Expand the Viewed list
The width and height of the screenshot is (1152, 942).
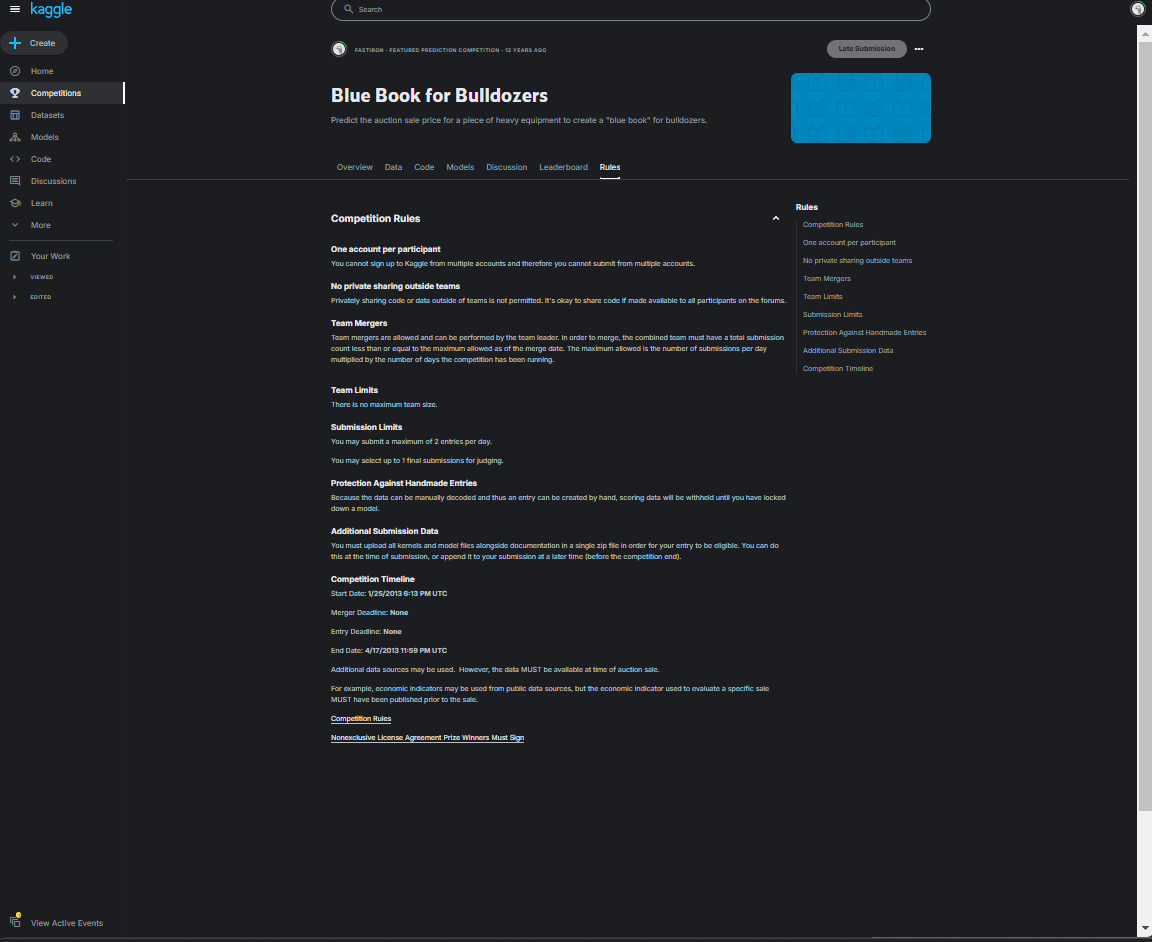[15, 277]
